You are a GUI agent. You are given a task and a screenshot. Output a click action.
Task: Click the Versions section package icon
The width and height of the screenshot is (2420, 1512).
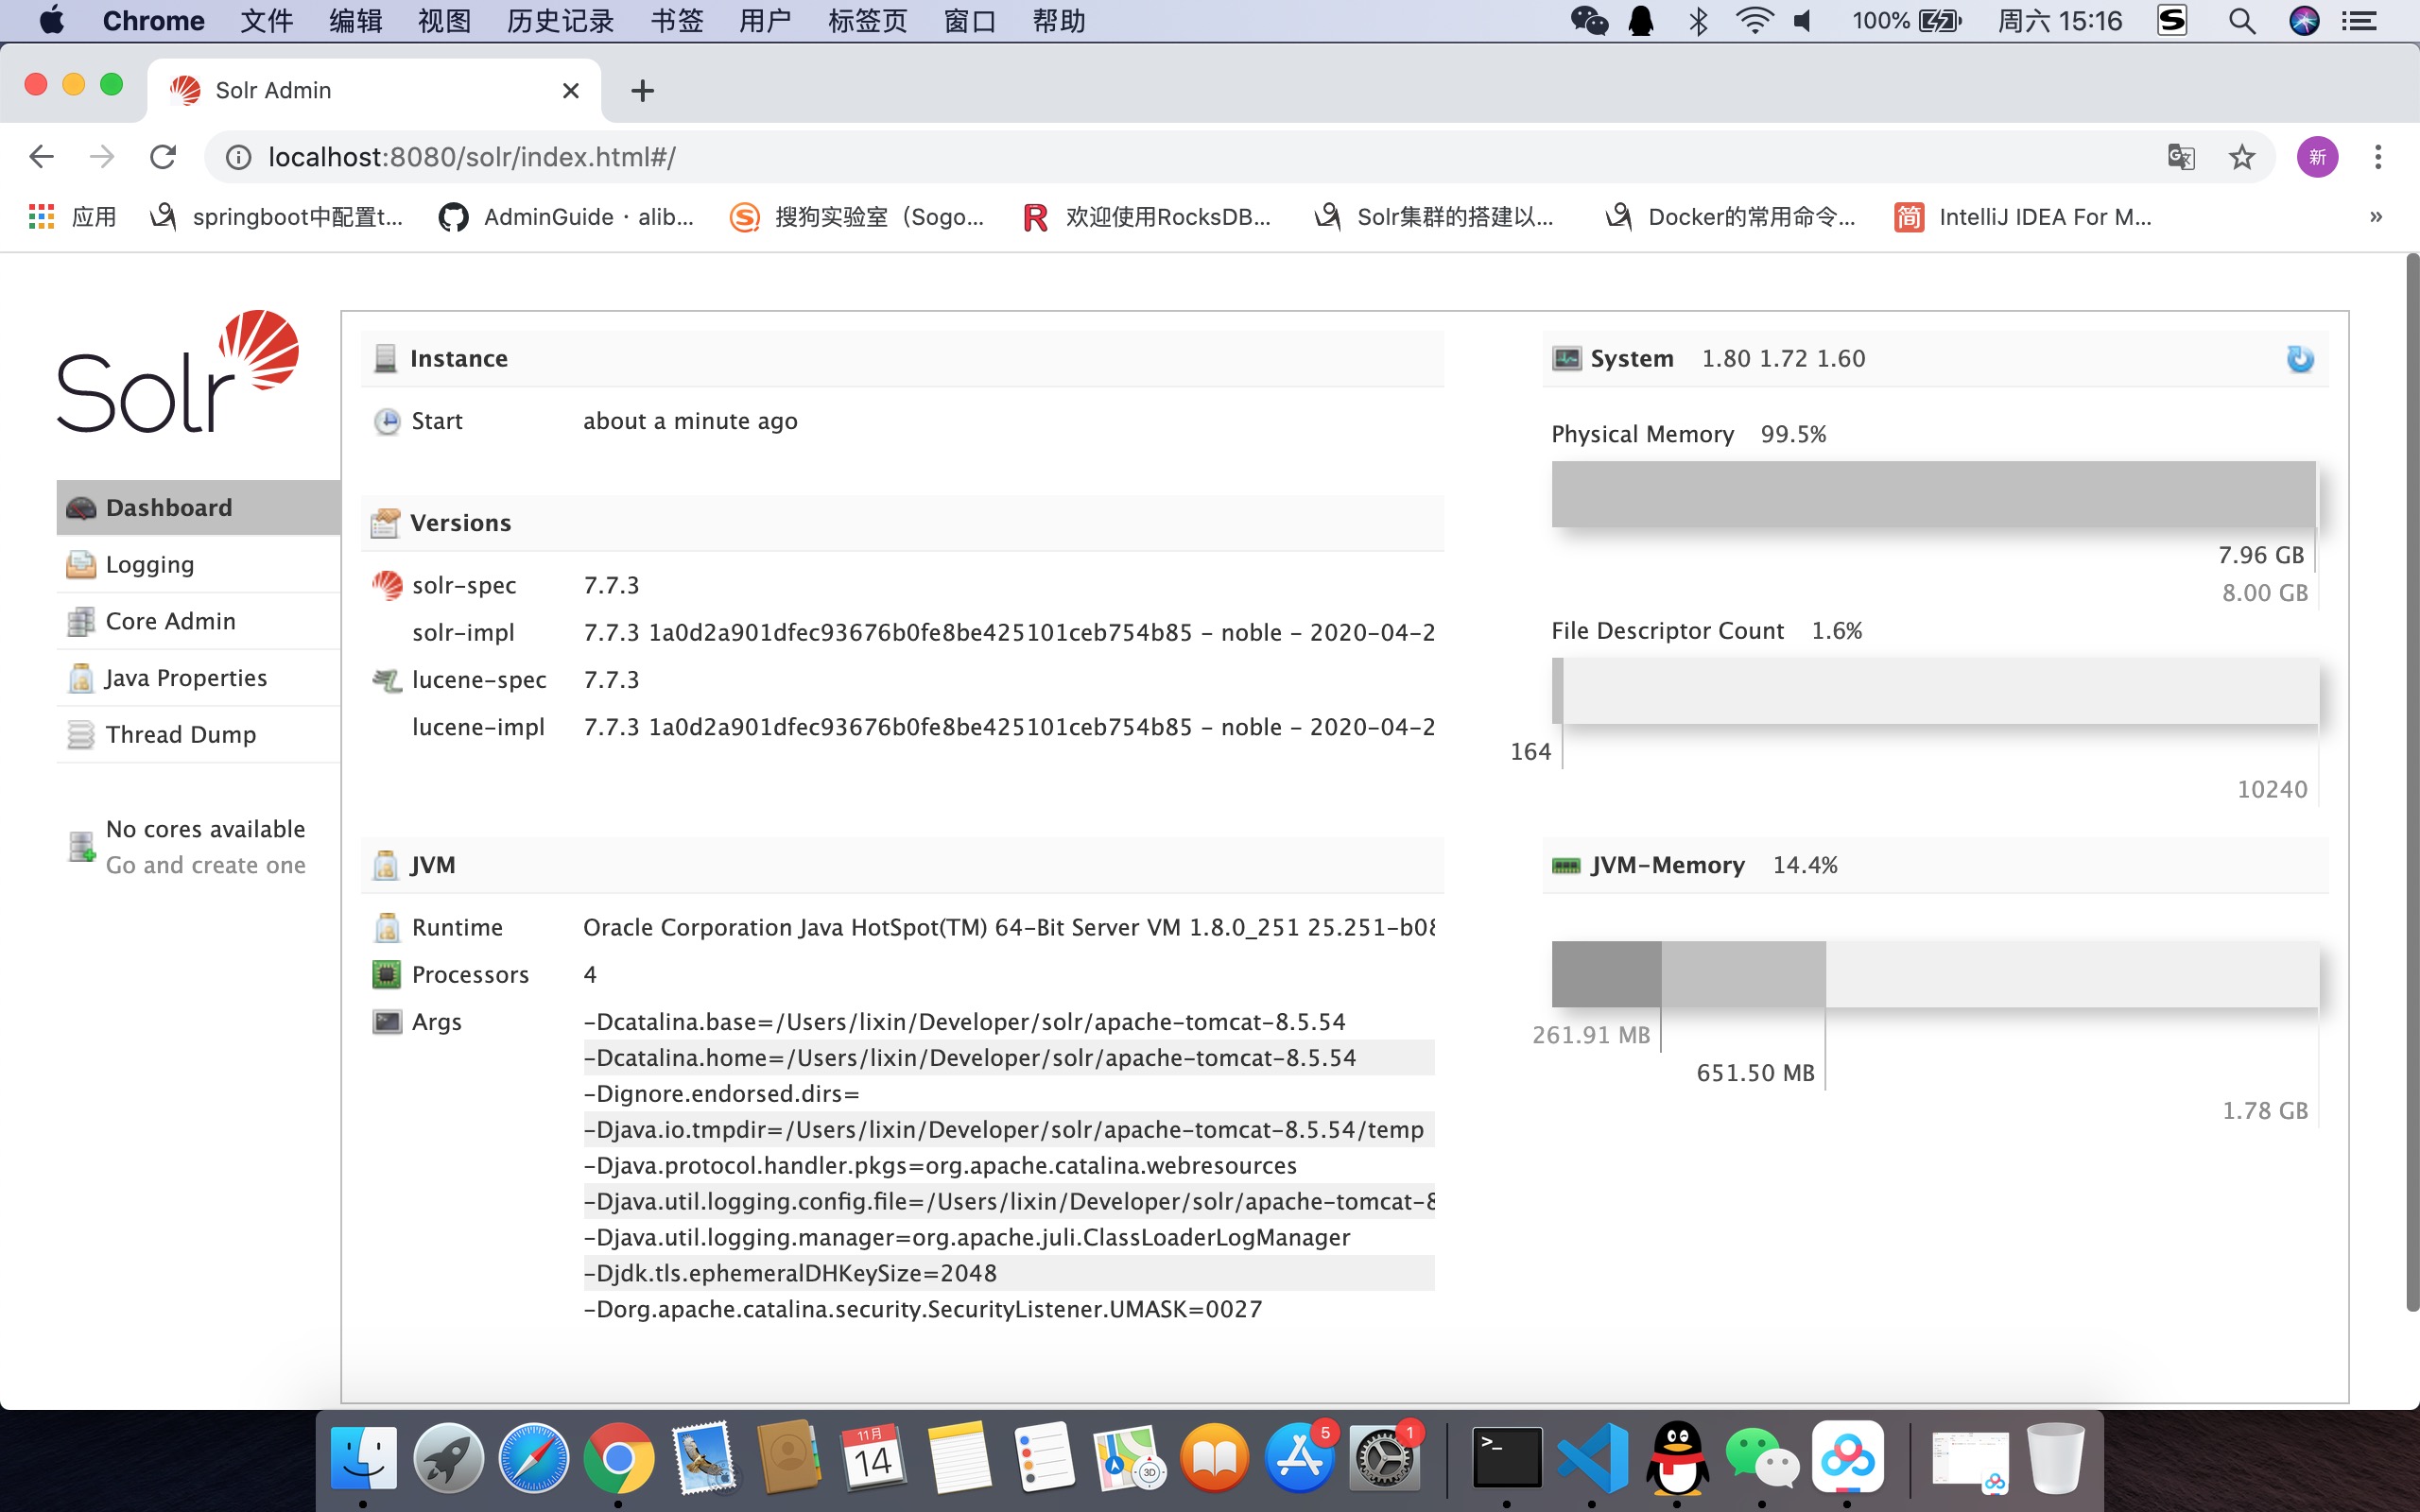pyautogui.click(x=385, y=522)
